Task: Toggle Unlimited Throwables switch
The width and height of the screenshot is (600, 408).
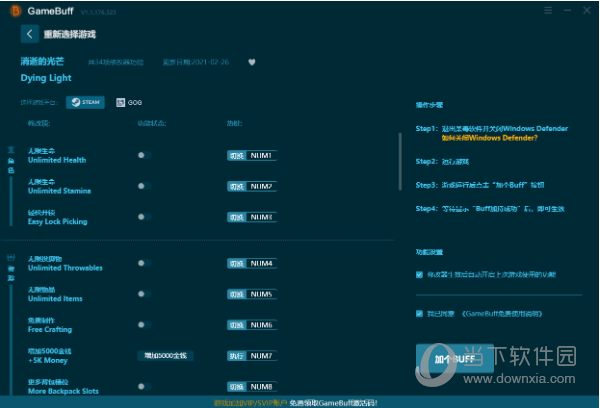Action: coord(144,263)
